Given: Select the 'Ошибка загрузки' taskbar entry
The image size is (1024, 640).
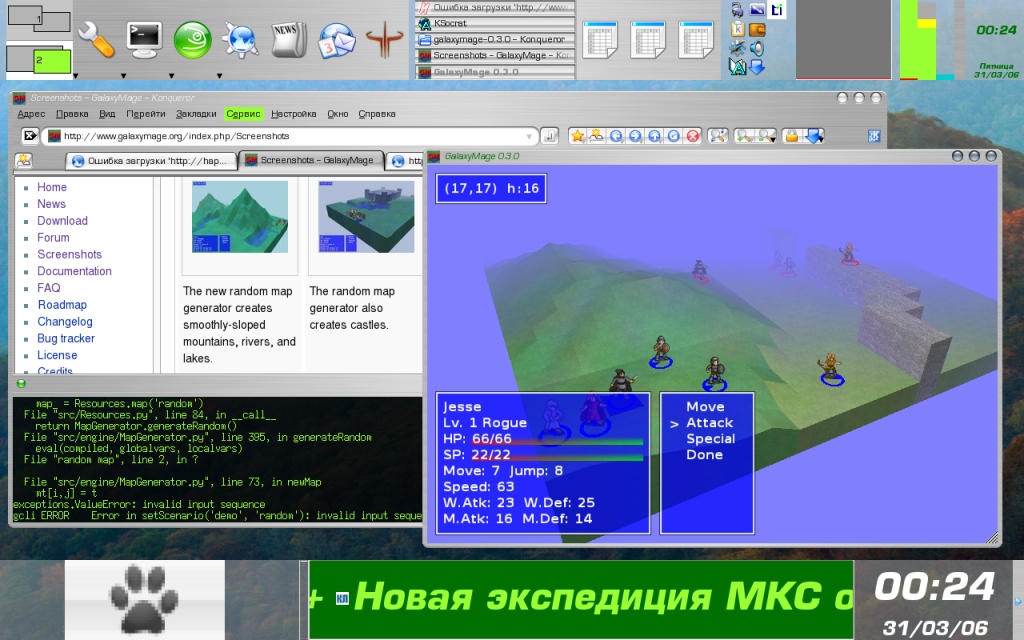Looking at the screenshot, I should coord(495,7).
